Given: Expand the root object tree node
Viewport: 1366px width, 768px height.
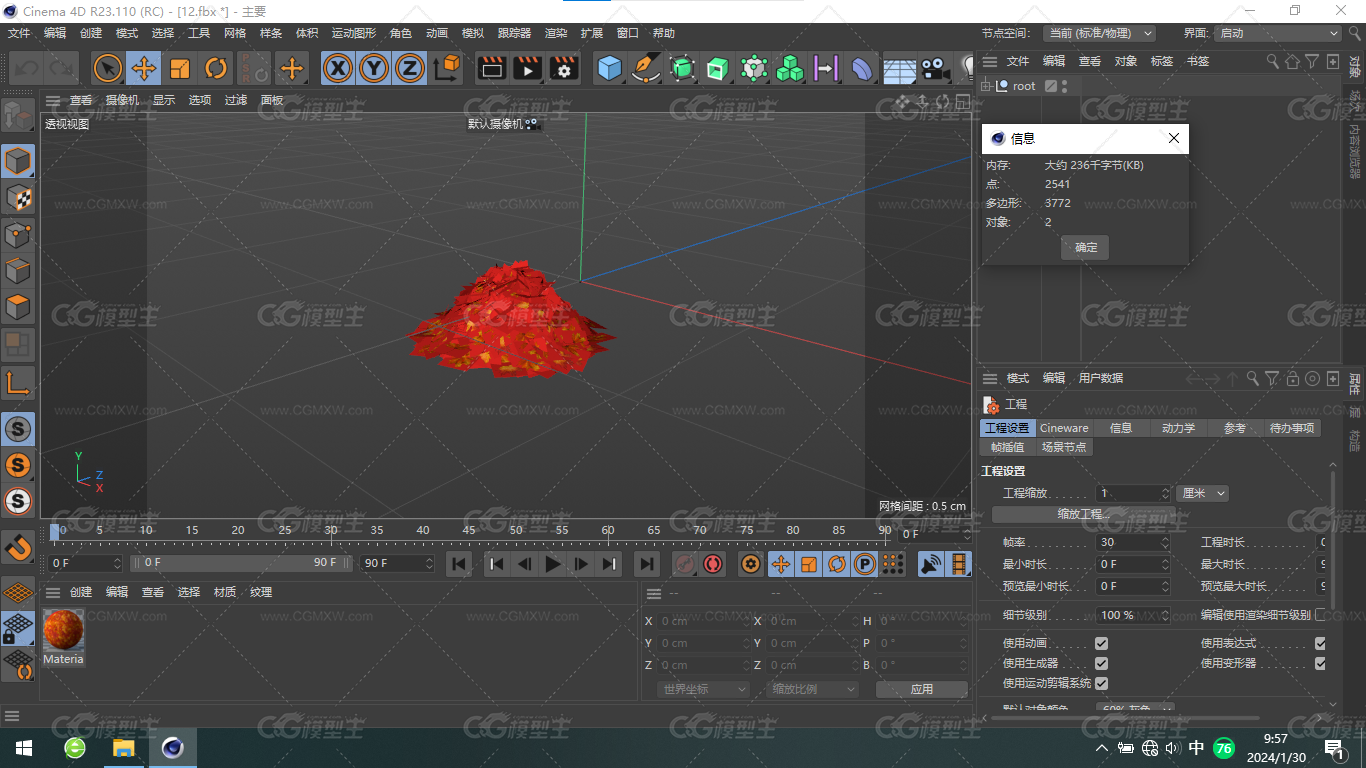Looking at the screenshot, I should point(986,86).
